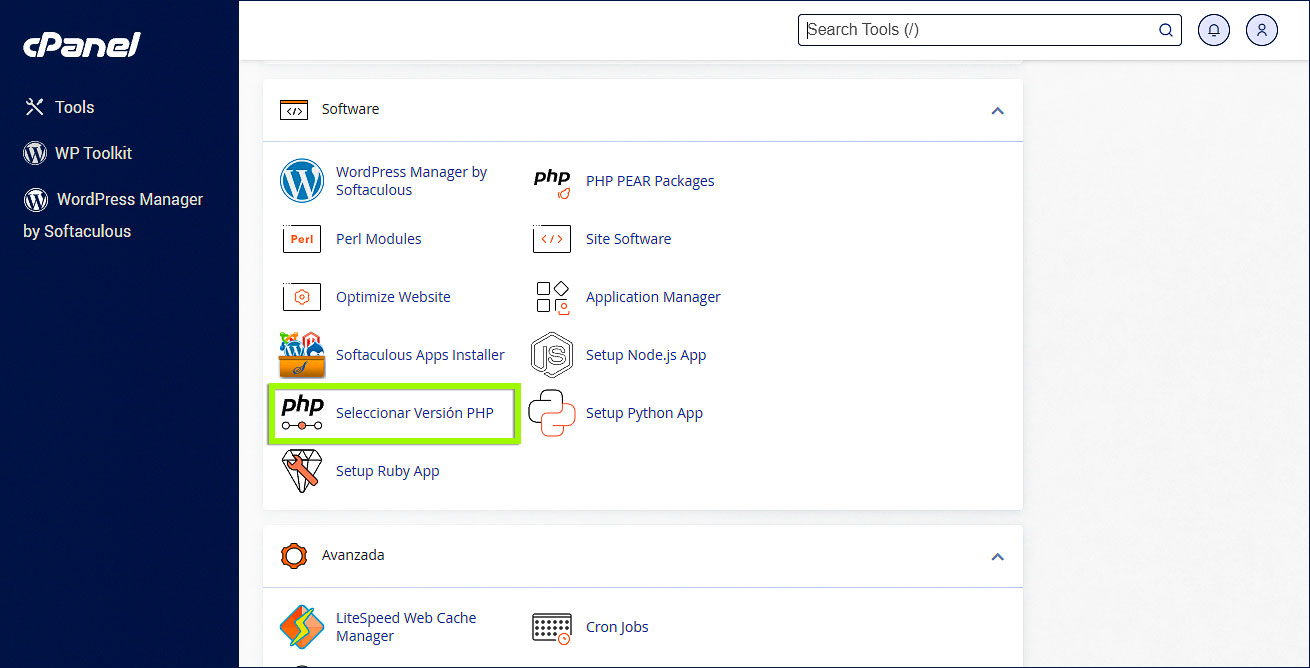Screen dimensions: 1310x668
Task: Click the Perl Modules icon
Action: click(302, 239)
